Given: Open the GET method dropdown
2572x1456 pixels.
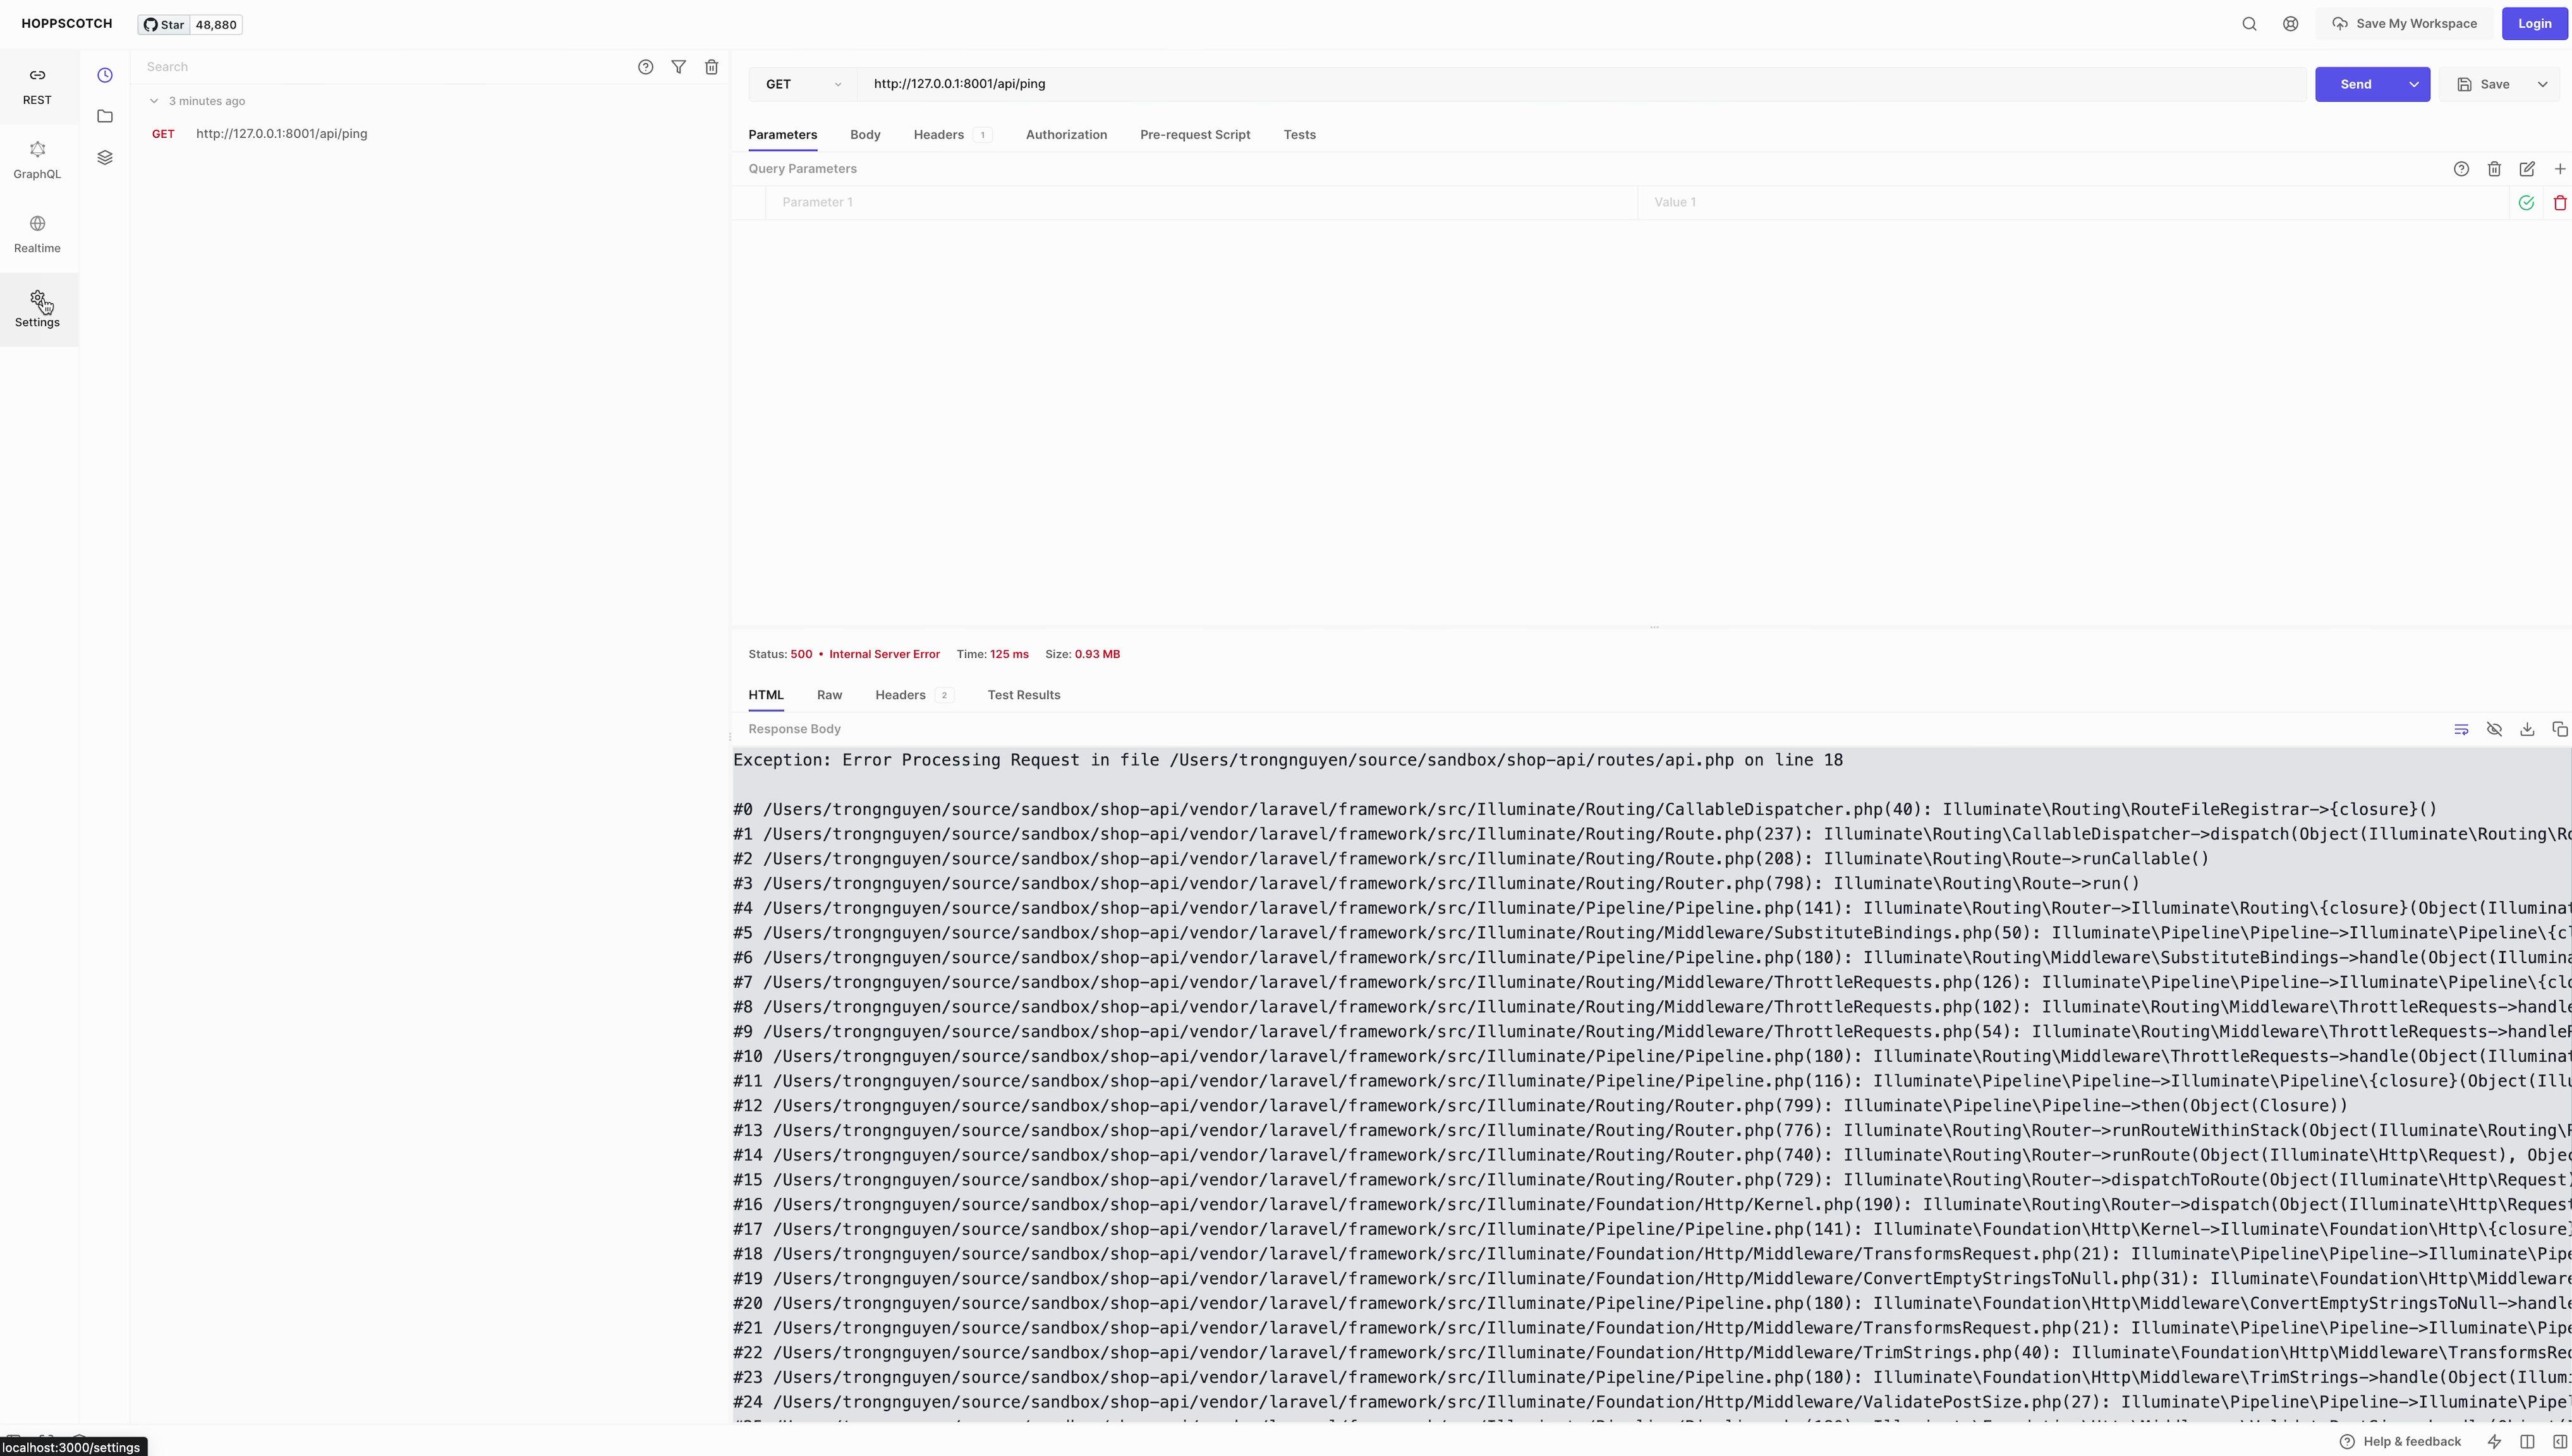Looking at the screenshot, I should click(803, 84).
